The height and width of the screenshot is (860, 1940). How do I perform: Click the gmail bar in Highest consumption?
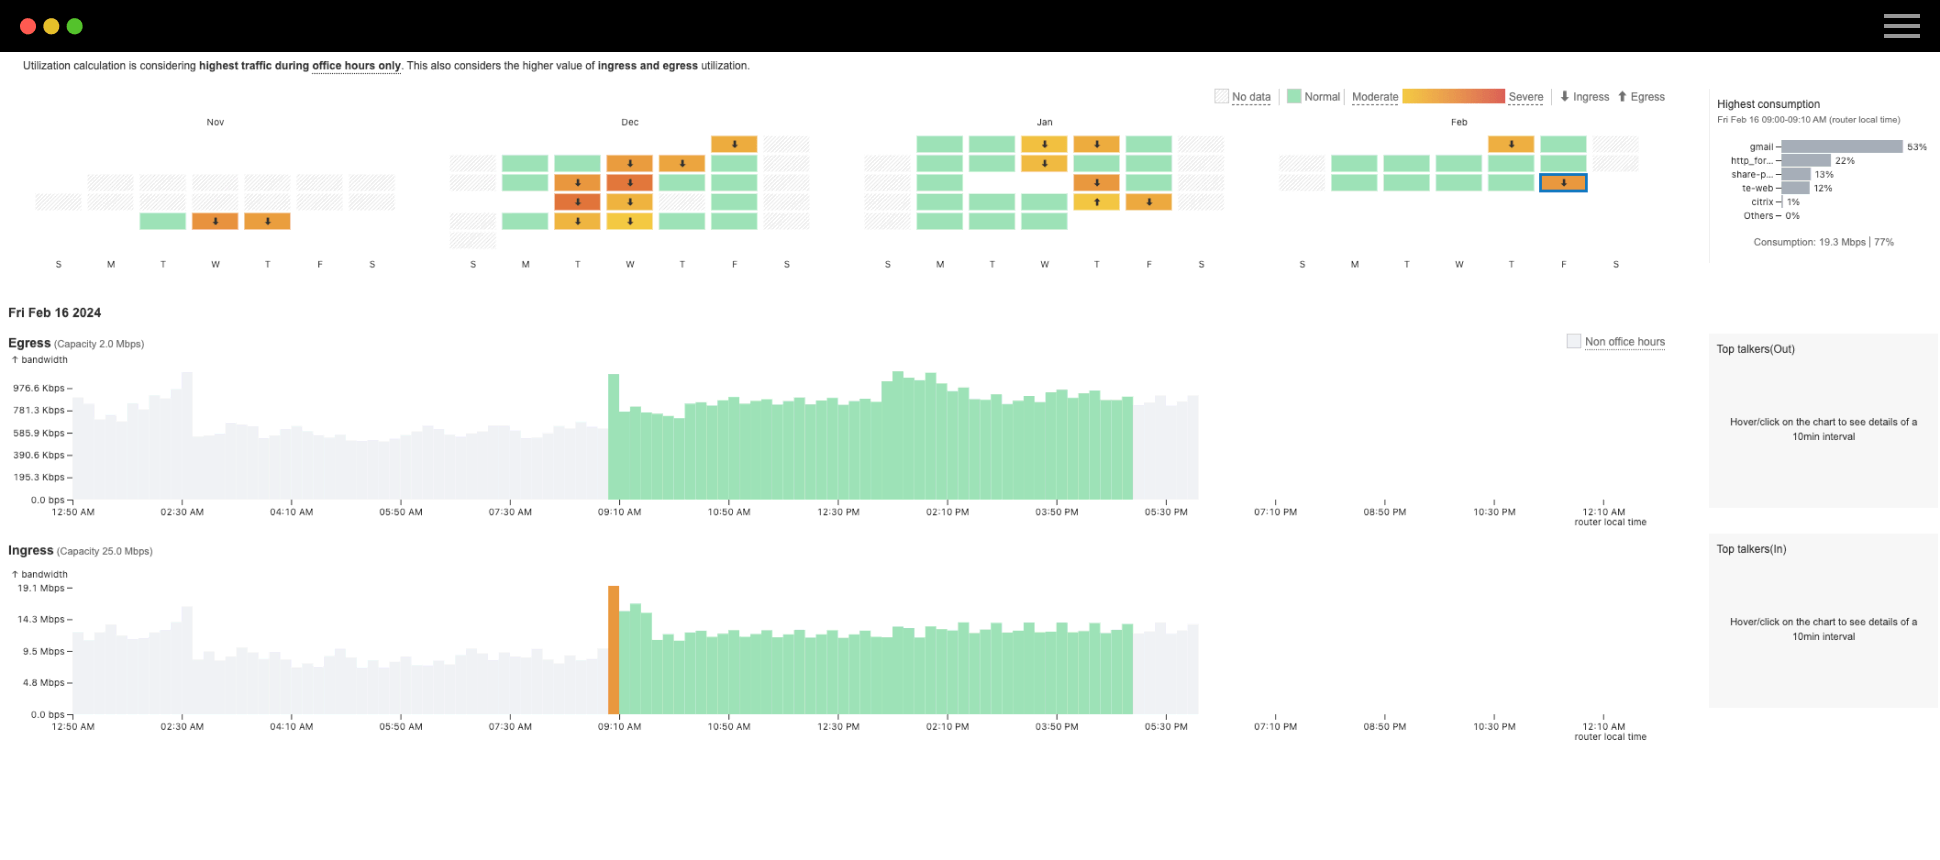1842,147
